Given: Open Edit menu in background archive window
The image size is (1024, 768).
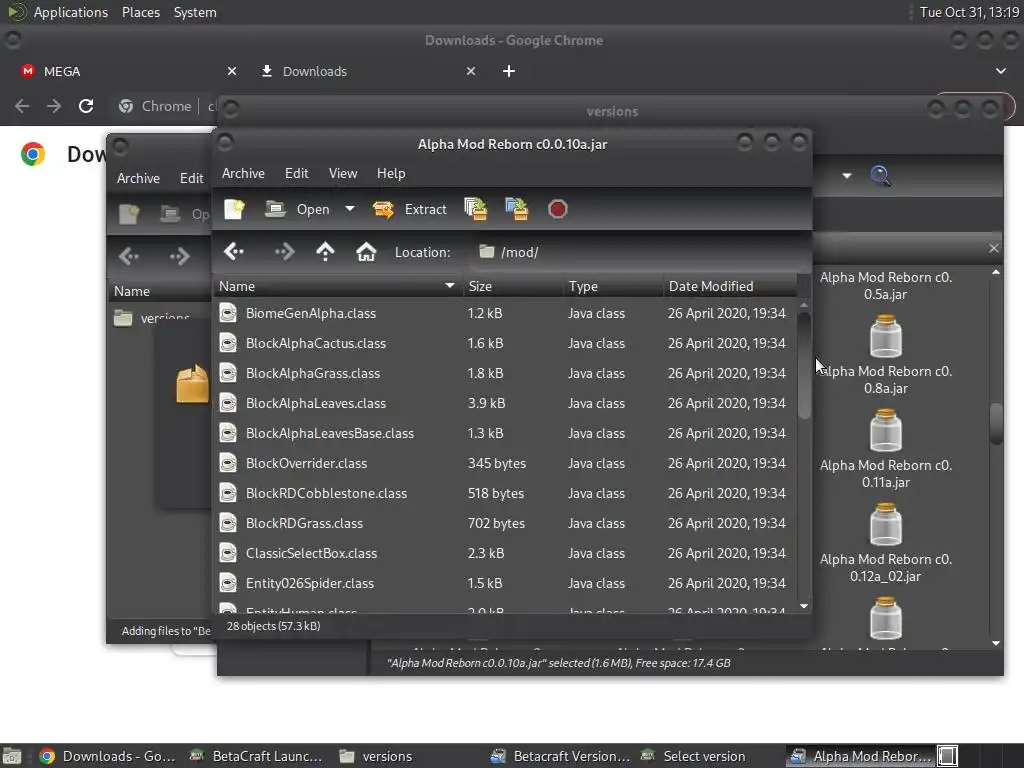Looking at the screenshot, I should 191,178.
